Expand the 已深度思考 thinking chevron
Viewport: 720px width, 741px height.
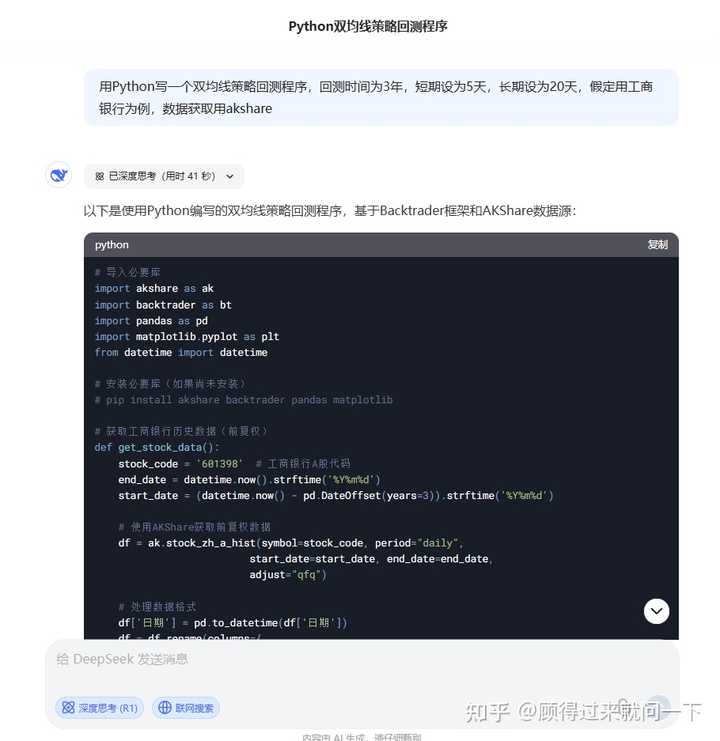[230, 176]
